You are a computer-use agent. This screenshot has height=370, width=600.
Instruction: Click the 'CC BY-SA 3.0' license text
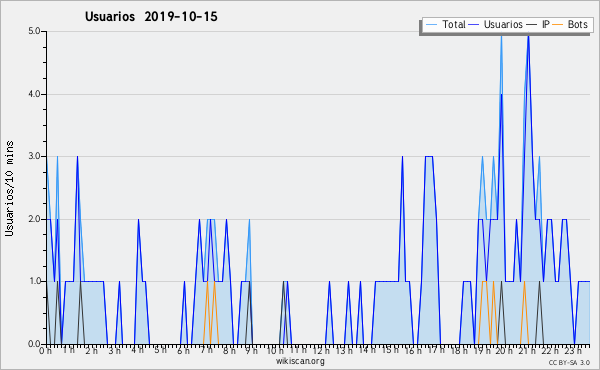pos(569,362)
